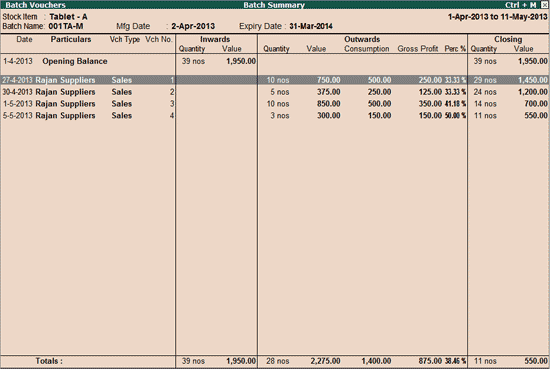Close the Batch Vouchers window with X
Viewport: 550px width, 369px height.
point(544,5)
